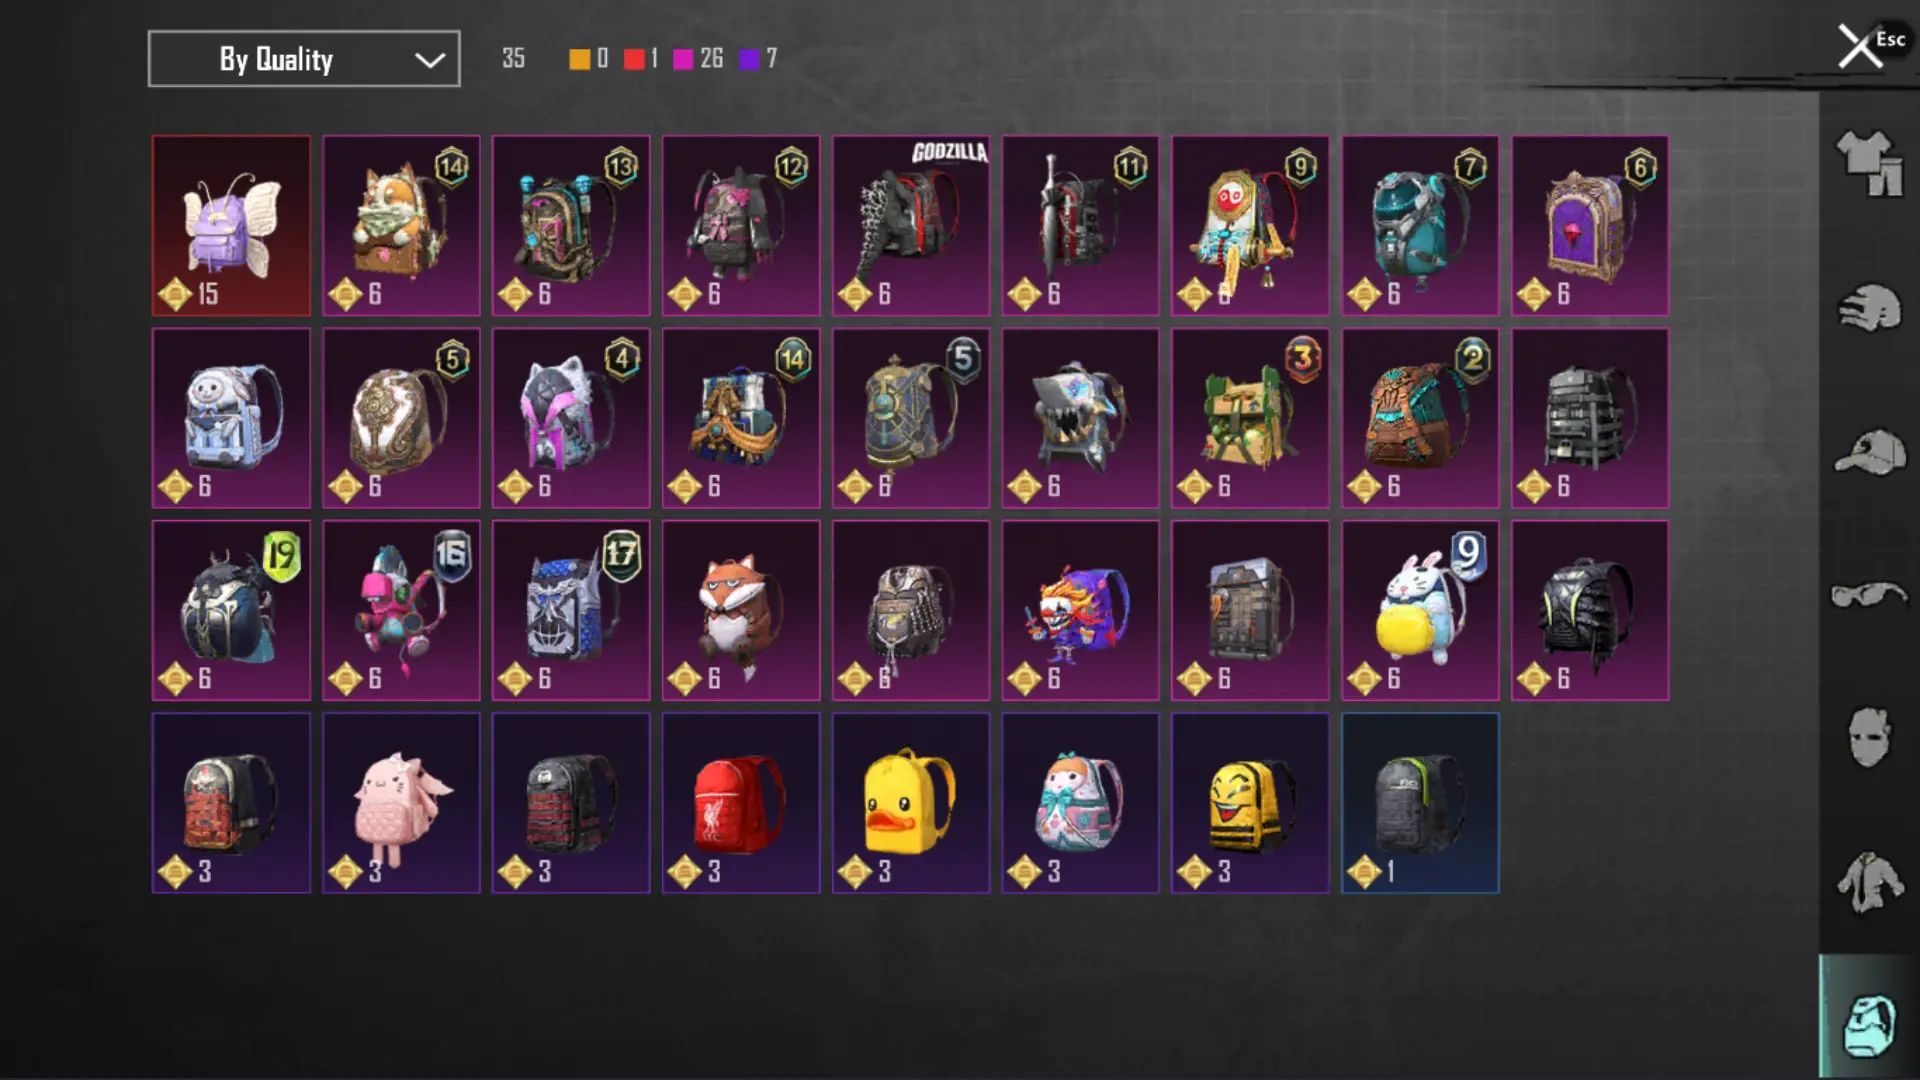Open the face mask category icon
The image size is (1920, 1080).
click(1869, 738)
